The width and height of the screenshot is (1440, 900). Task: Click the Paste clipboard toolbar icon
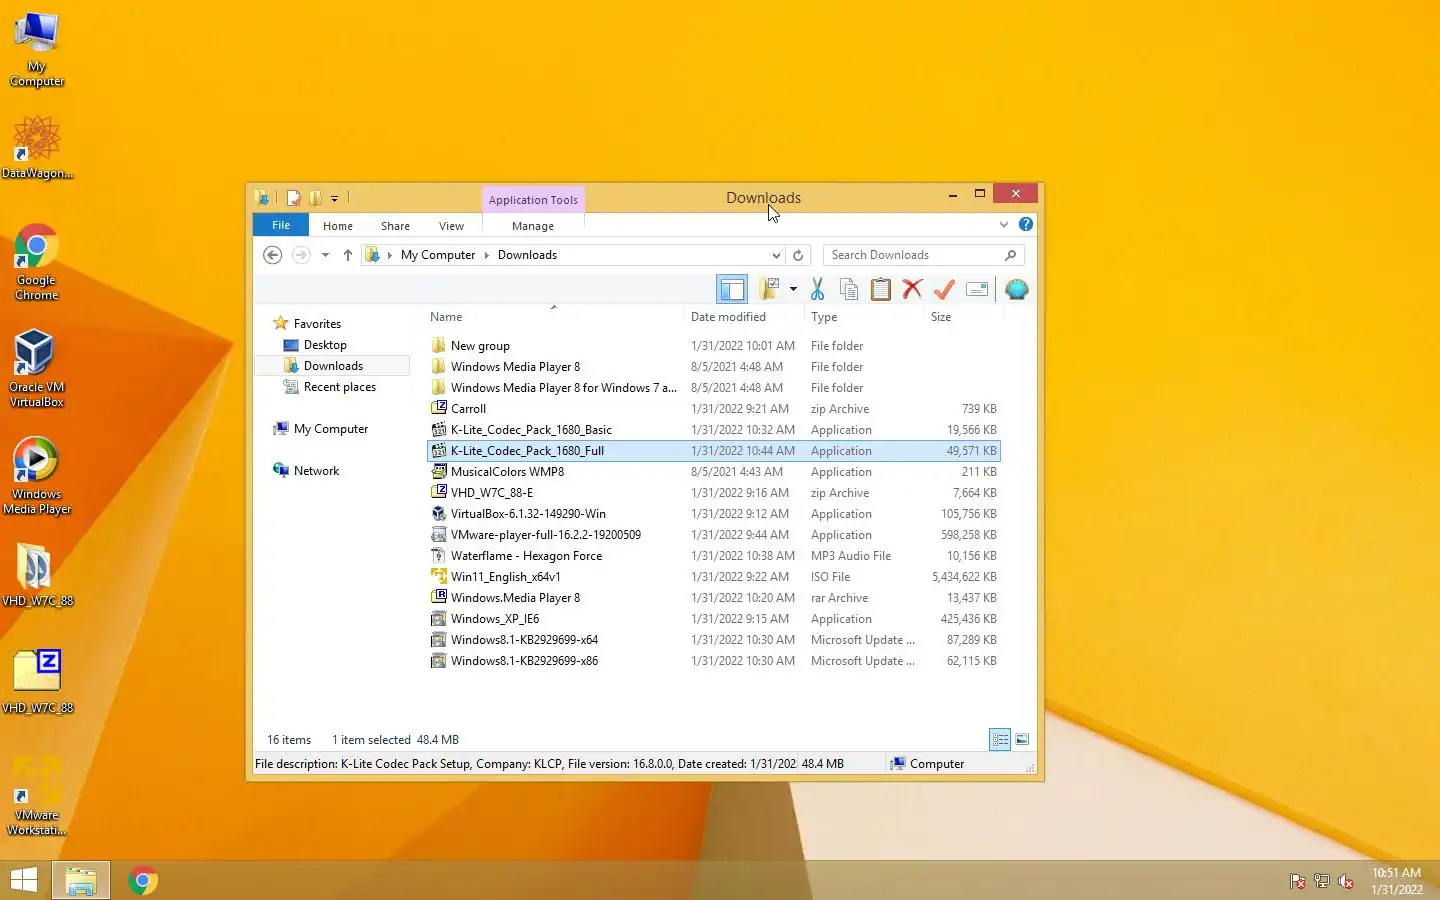(x=881, y=290)
